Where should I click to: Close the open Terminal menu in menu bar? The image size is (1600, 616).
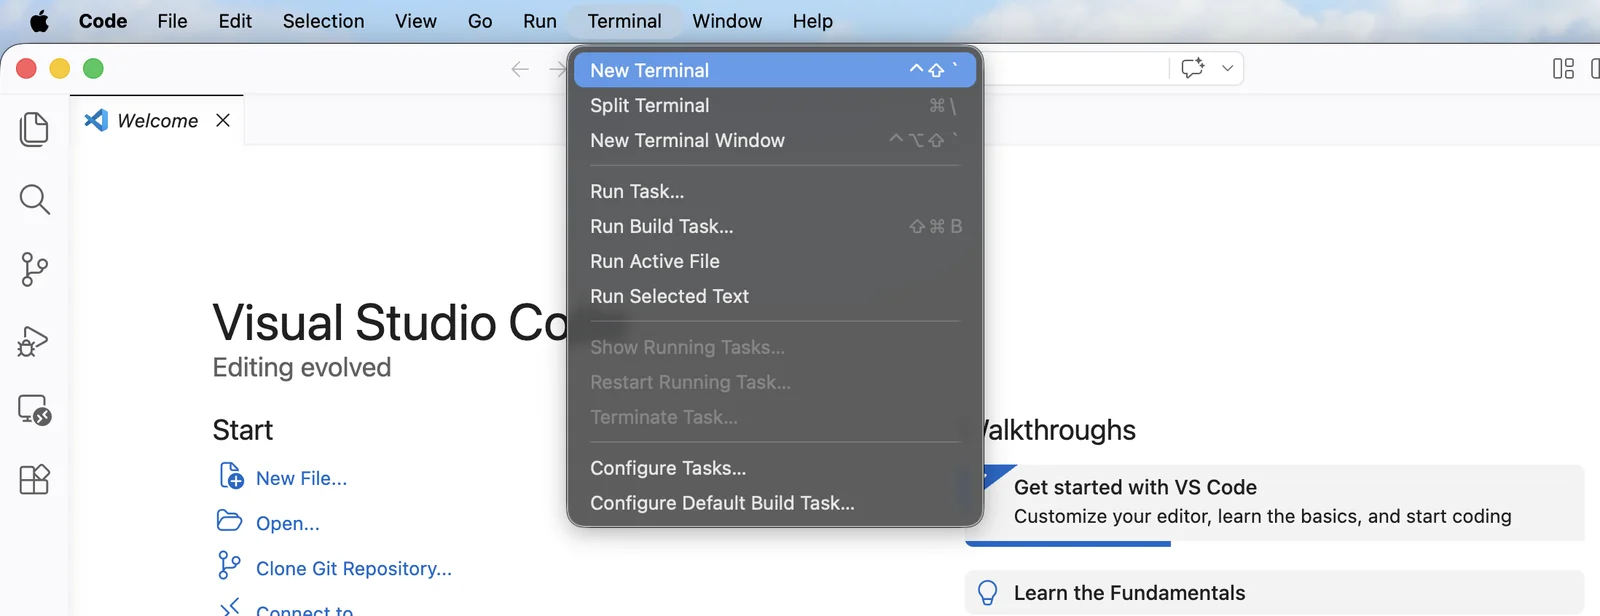tap(624, 21)
